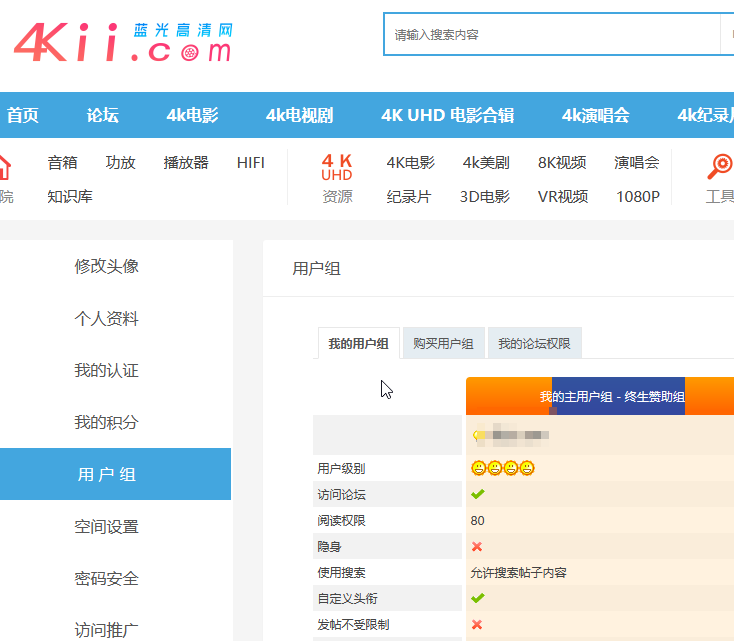
Task: Open the 8K视频 link
Action: 562,163
